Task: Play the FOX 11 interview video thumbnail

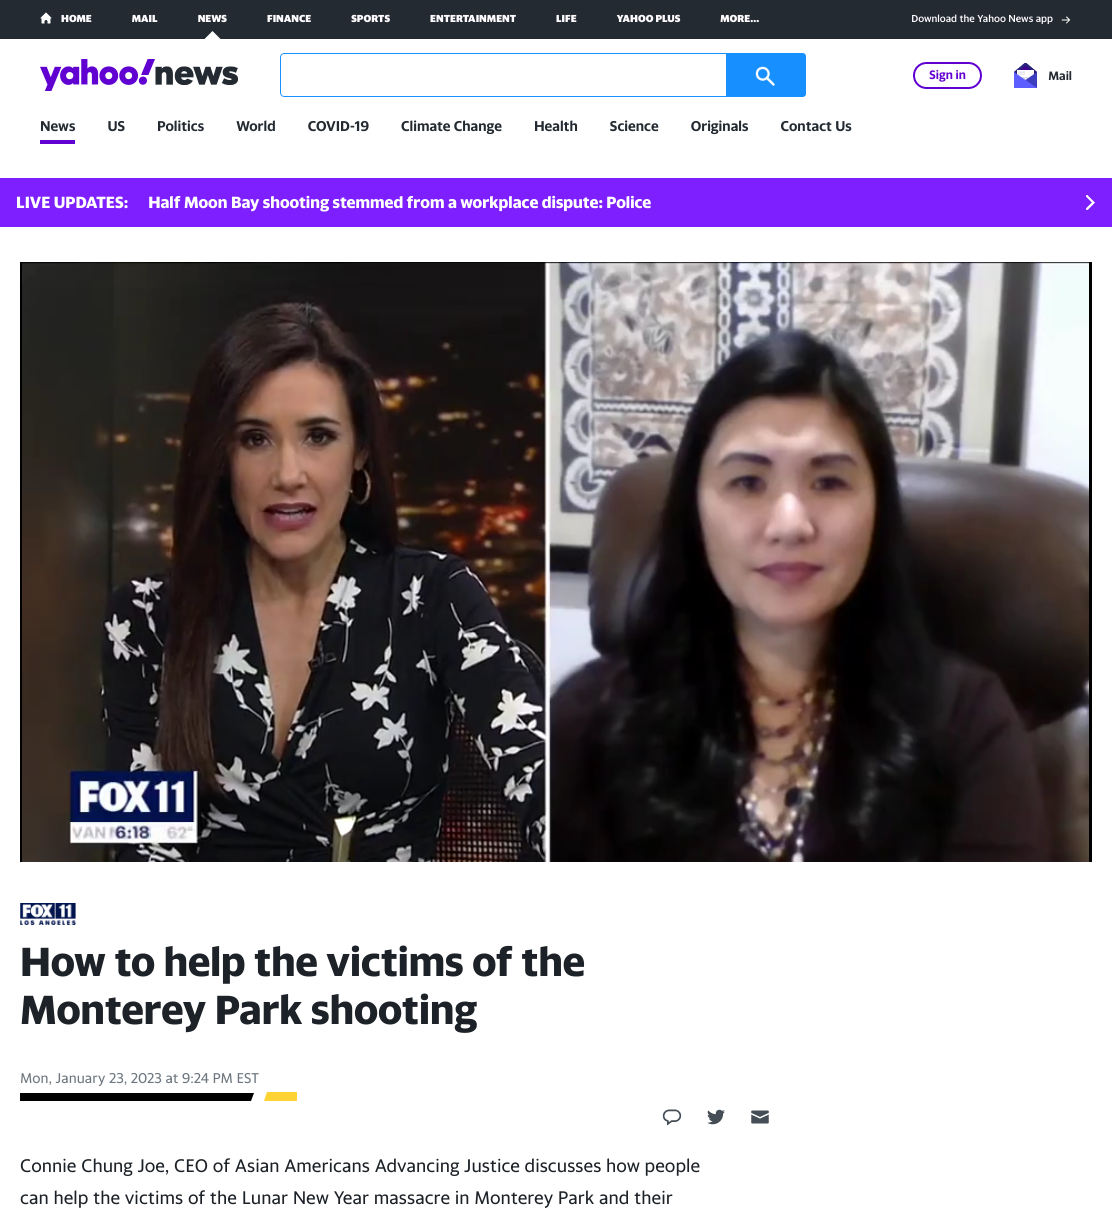Action: 556,562
